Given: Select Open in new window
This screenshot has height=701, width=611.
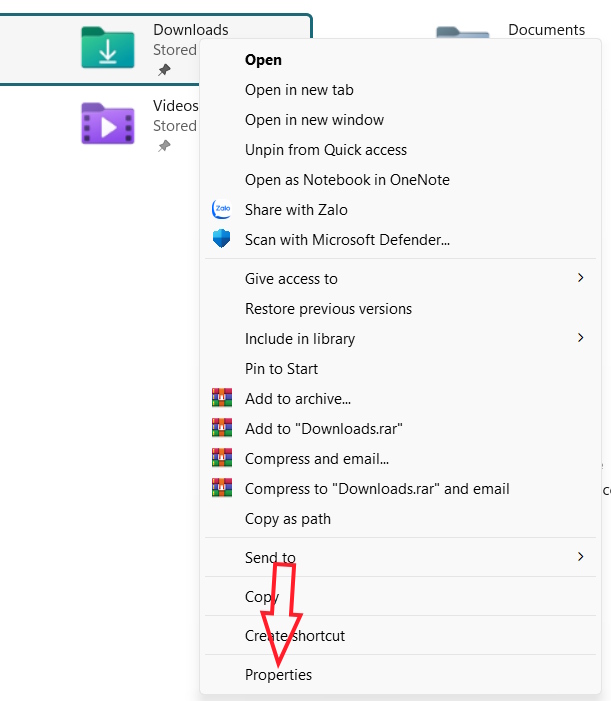Looking at the screenshot, I should click(400, 120).
